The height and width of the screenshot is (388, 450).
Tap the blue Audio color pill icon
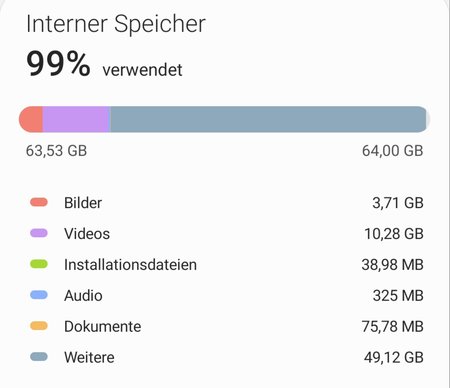pos(39,295)
